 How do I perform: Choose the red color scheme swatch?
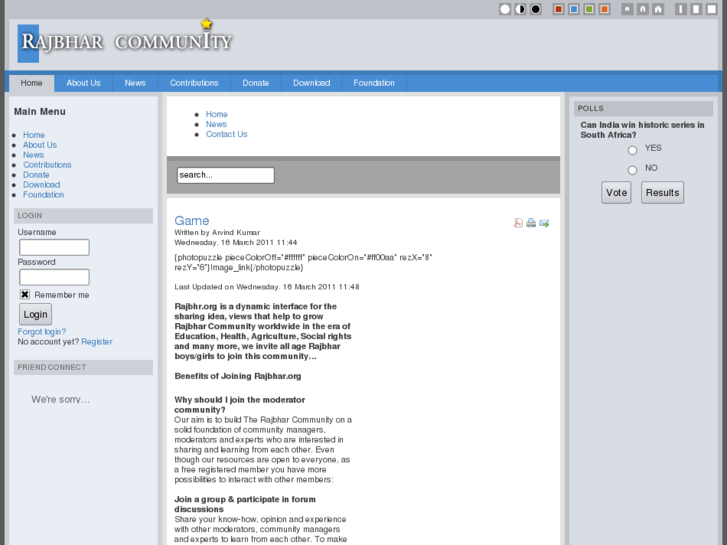(x=559, y=9)
